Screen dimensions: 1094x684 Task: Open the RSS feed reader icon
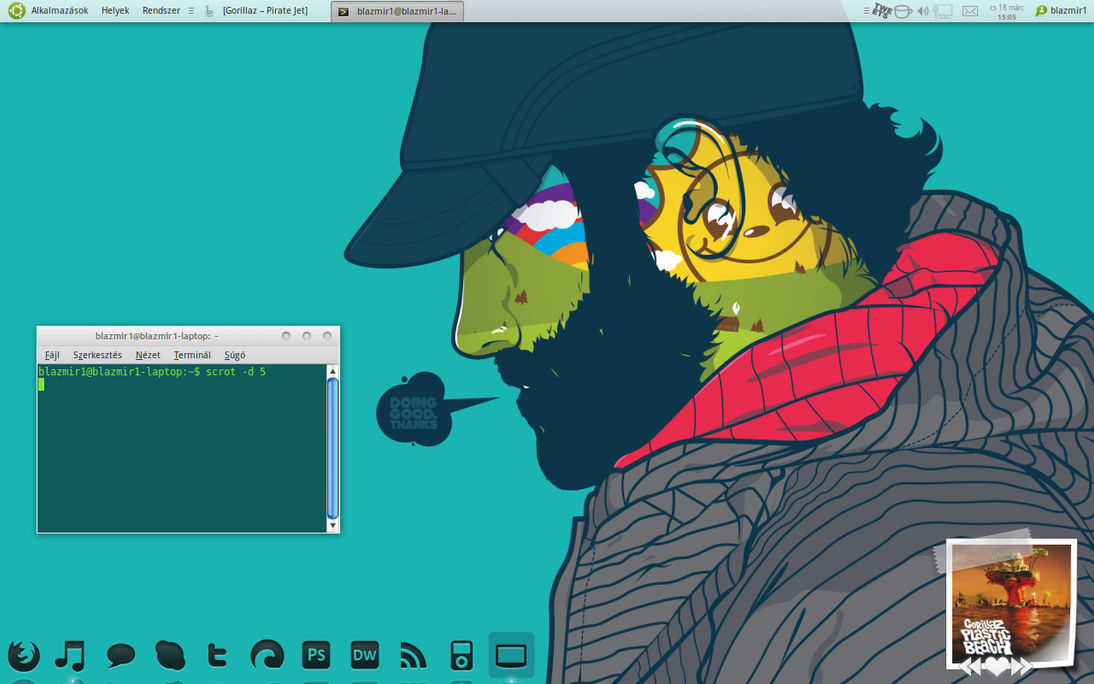(x=413, y=655)
